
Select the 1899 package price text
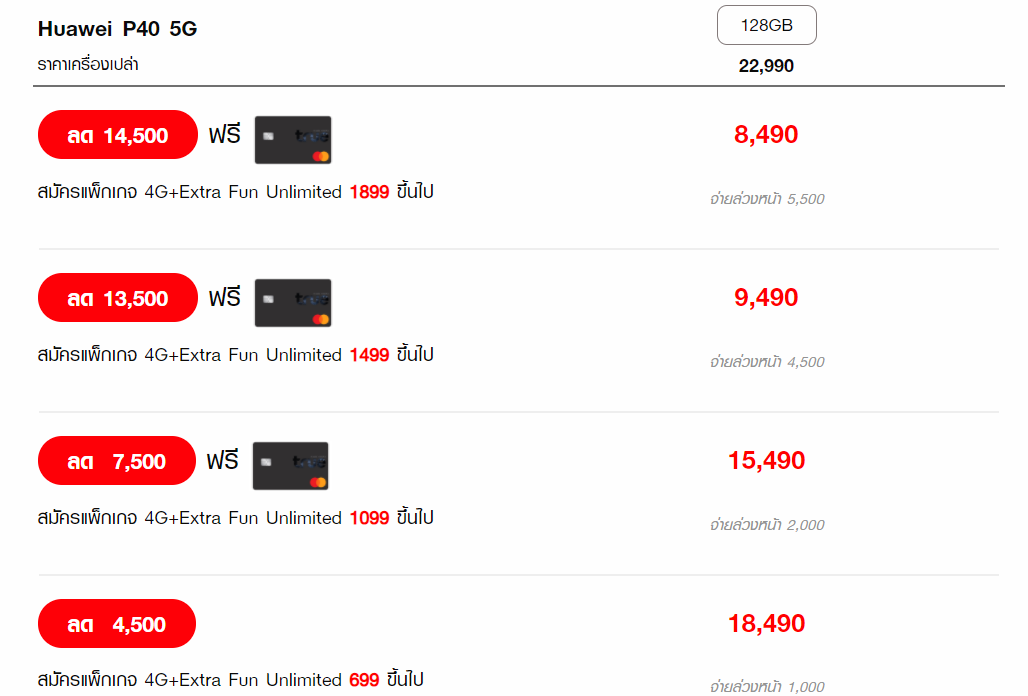(369, 192)
